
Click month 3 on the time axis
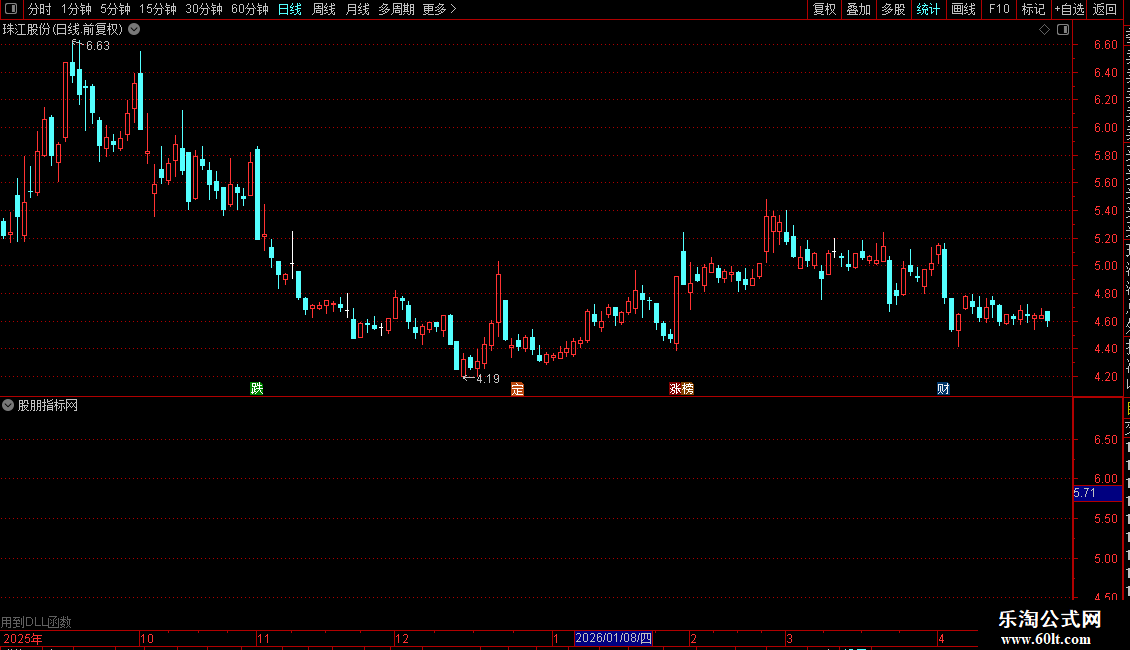tap(789, 638)
